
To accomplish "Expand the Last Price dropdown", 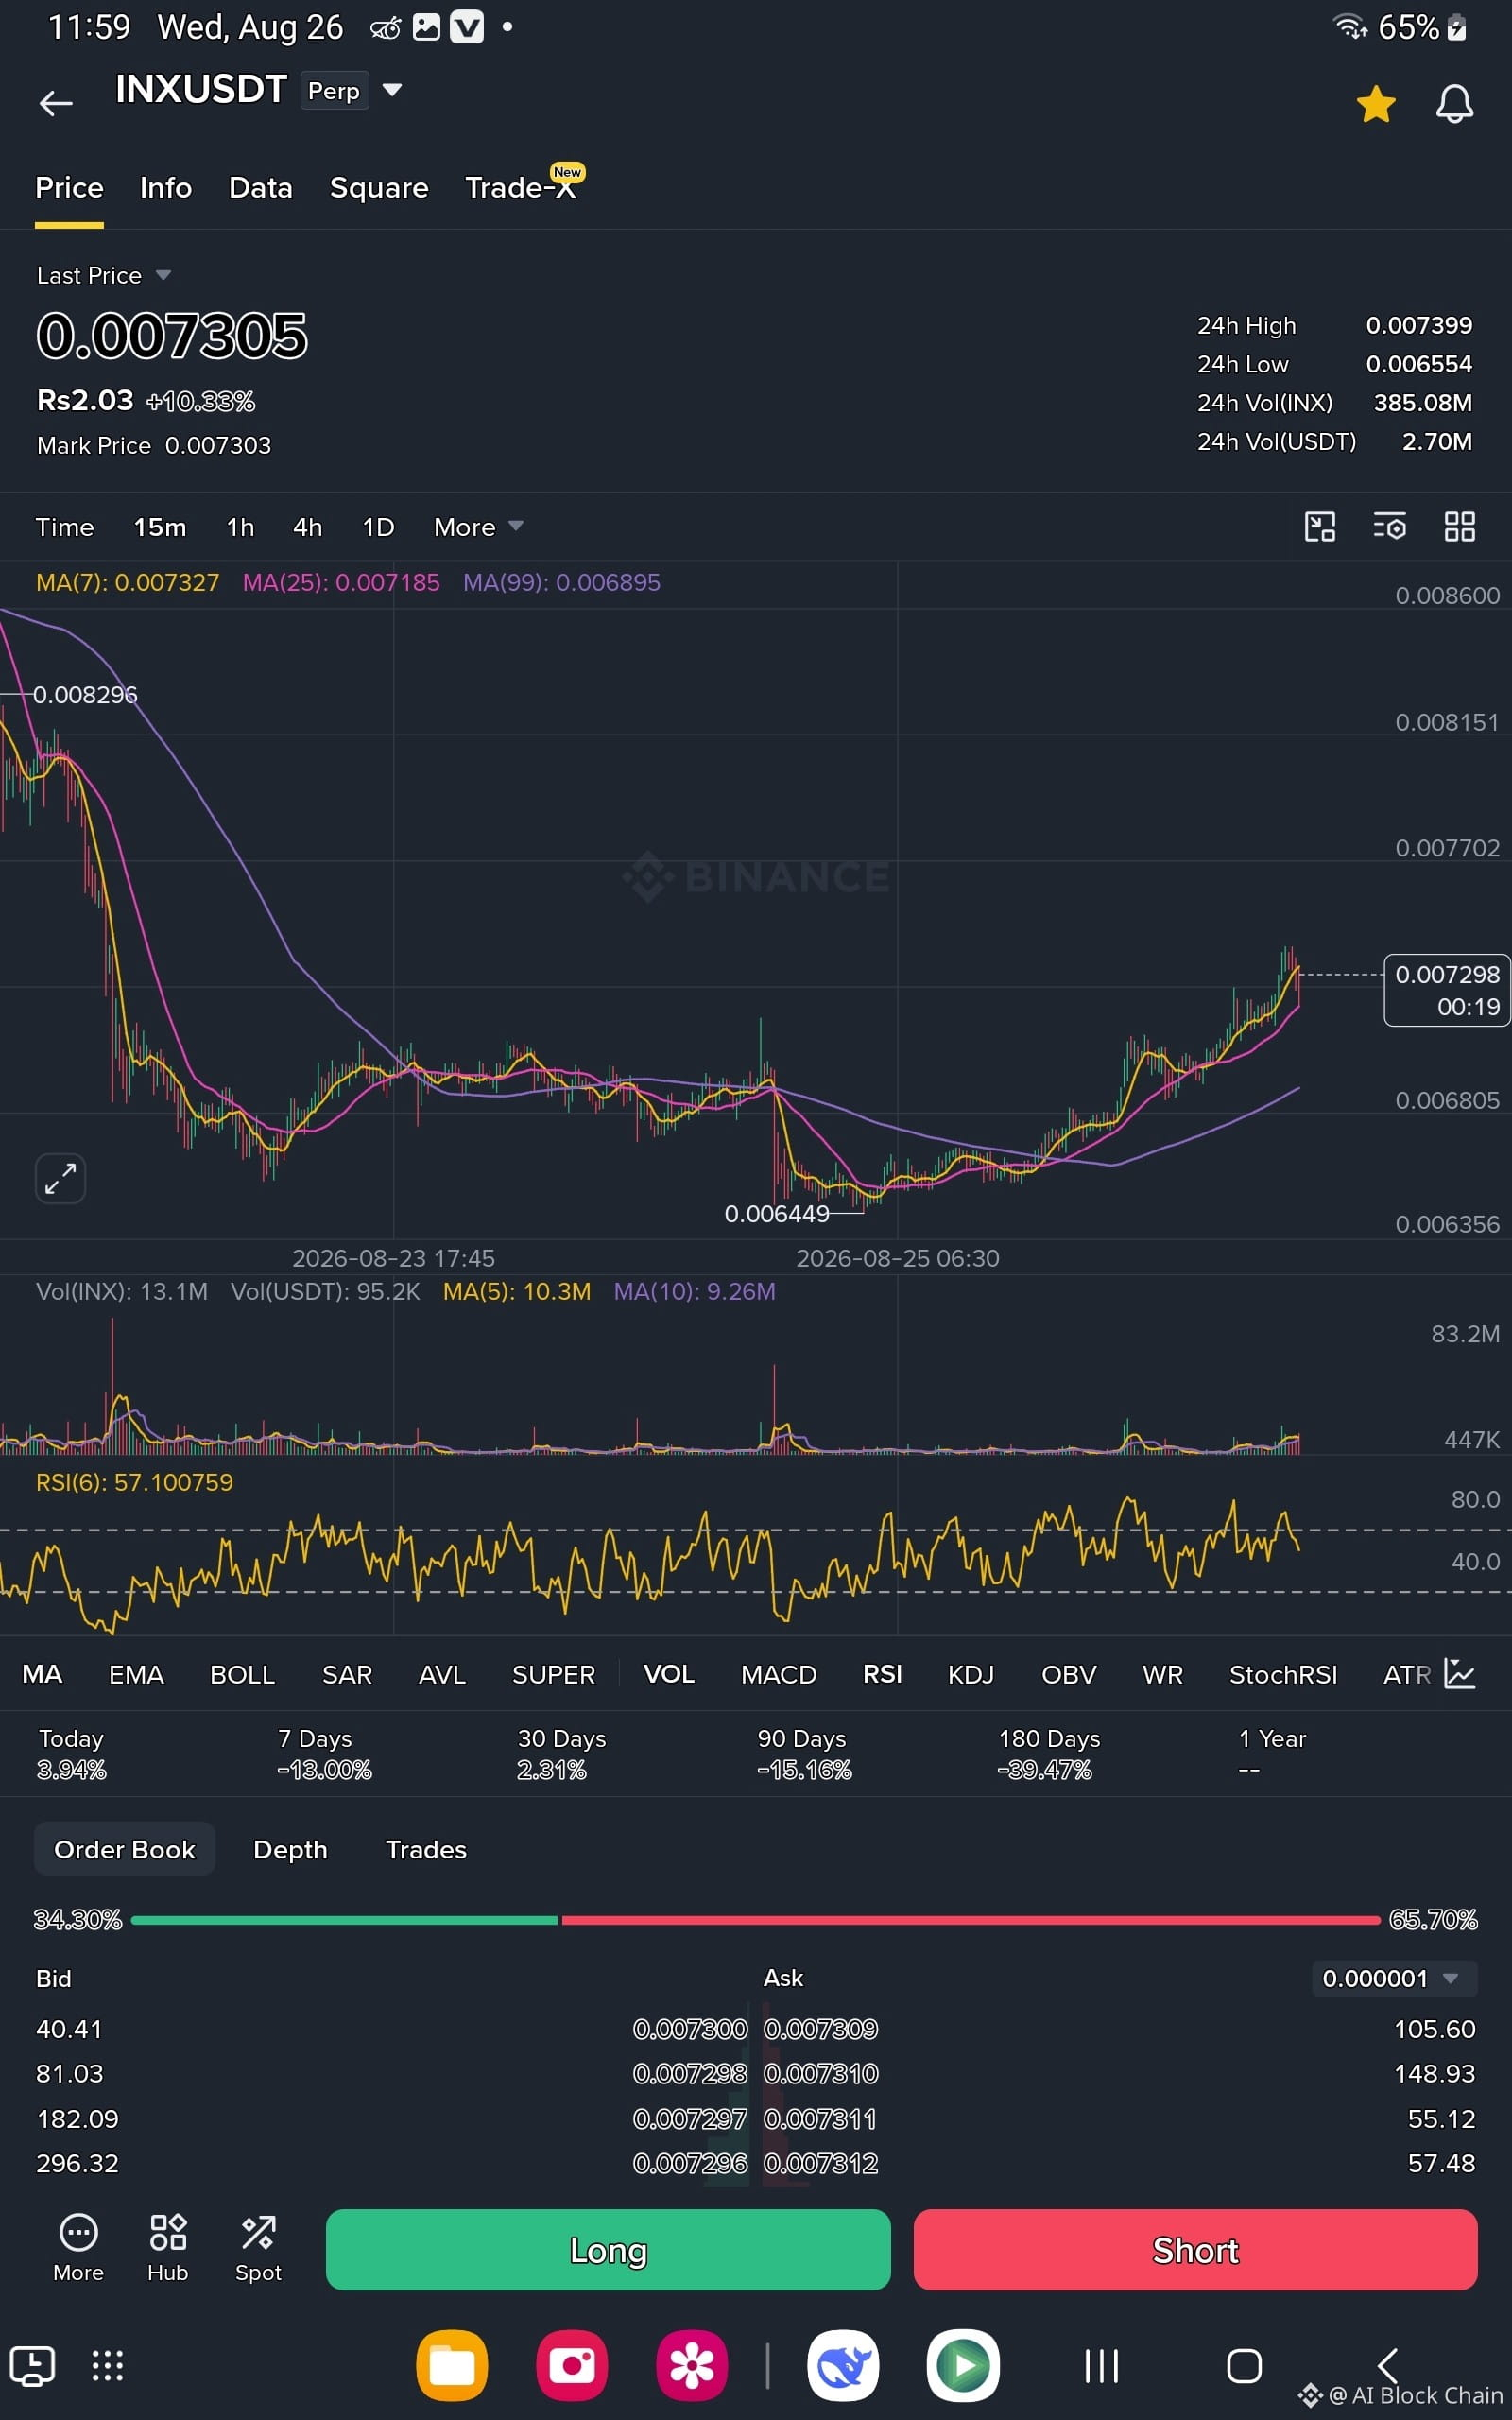I will pyautogui.click(x=104, y=275).
